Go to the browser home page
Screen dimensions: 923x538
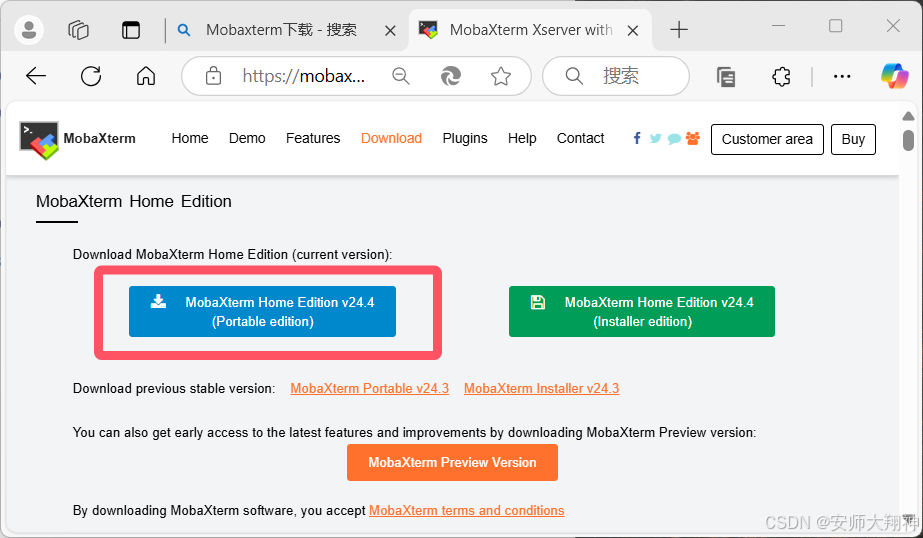point(145,76)
